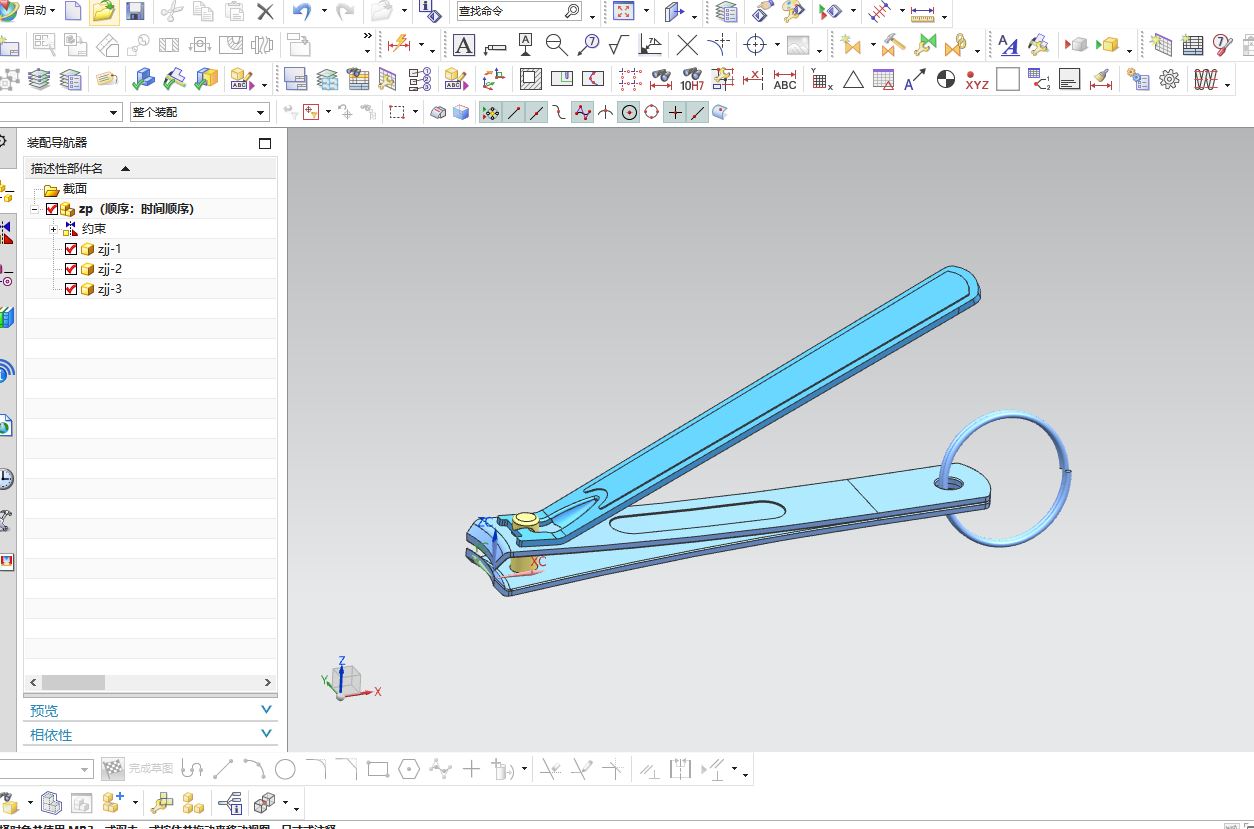Toggle the snap arc center option

coord(629,113)
